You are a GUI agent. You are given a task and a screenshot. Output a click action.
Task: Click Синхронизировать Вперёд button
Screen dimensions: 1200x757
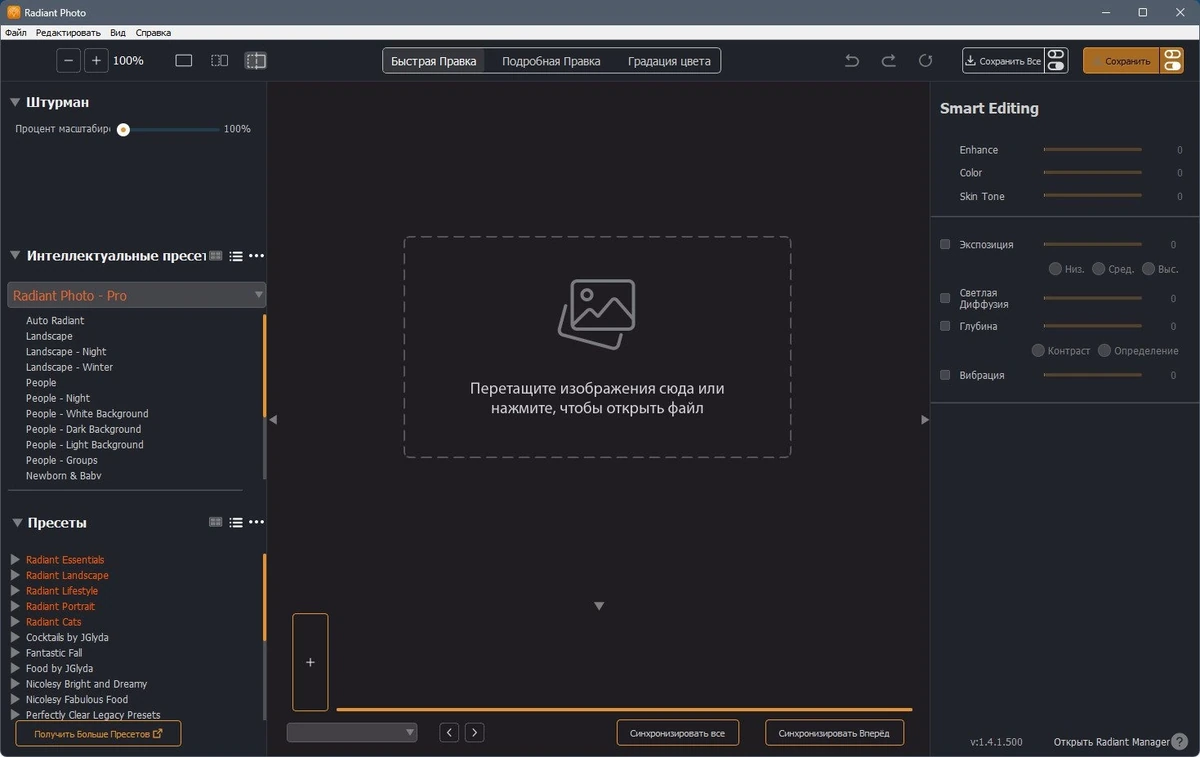click(835, 733)
